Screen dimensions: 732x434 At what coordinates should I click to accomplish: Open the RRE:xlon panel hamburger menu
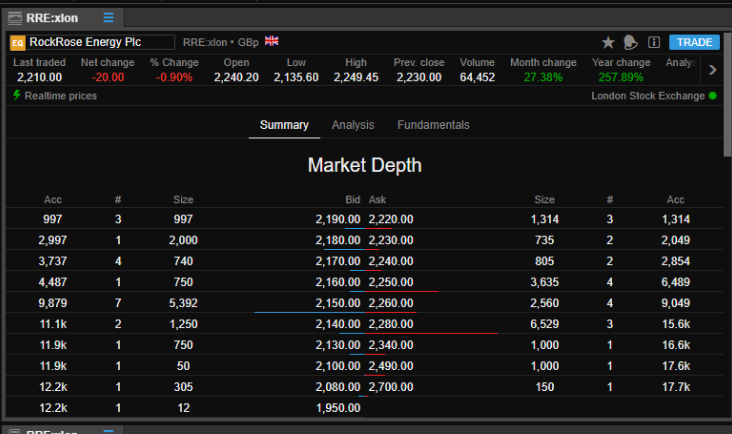pyautogui.click(x=108, y=18)
